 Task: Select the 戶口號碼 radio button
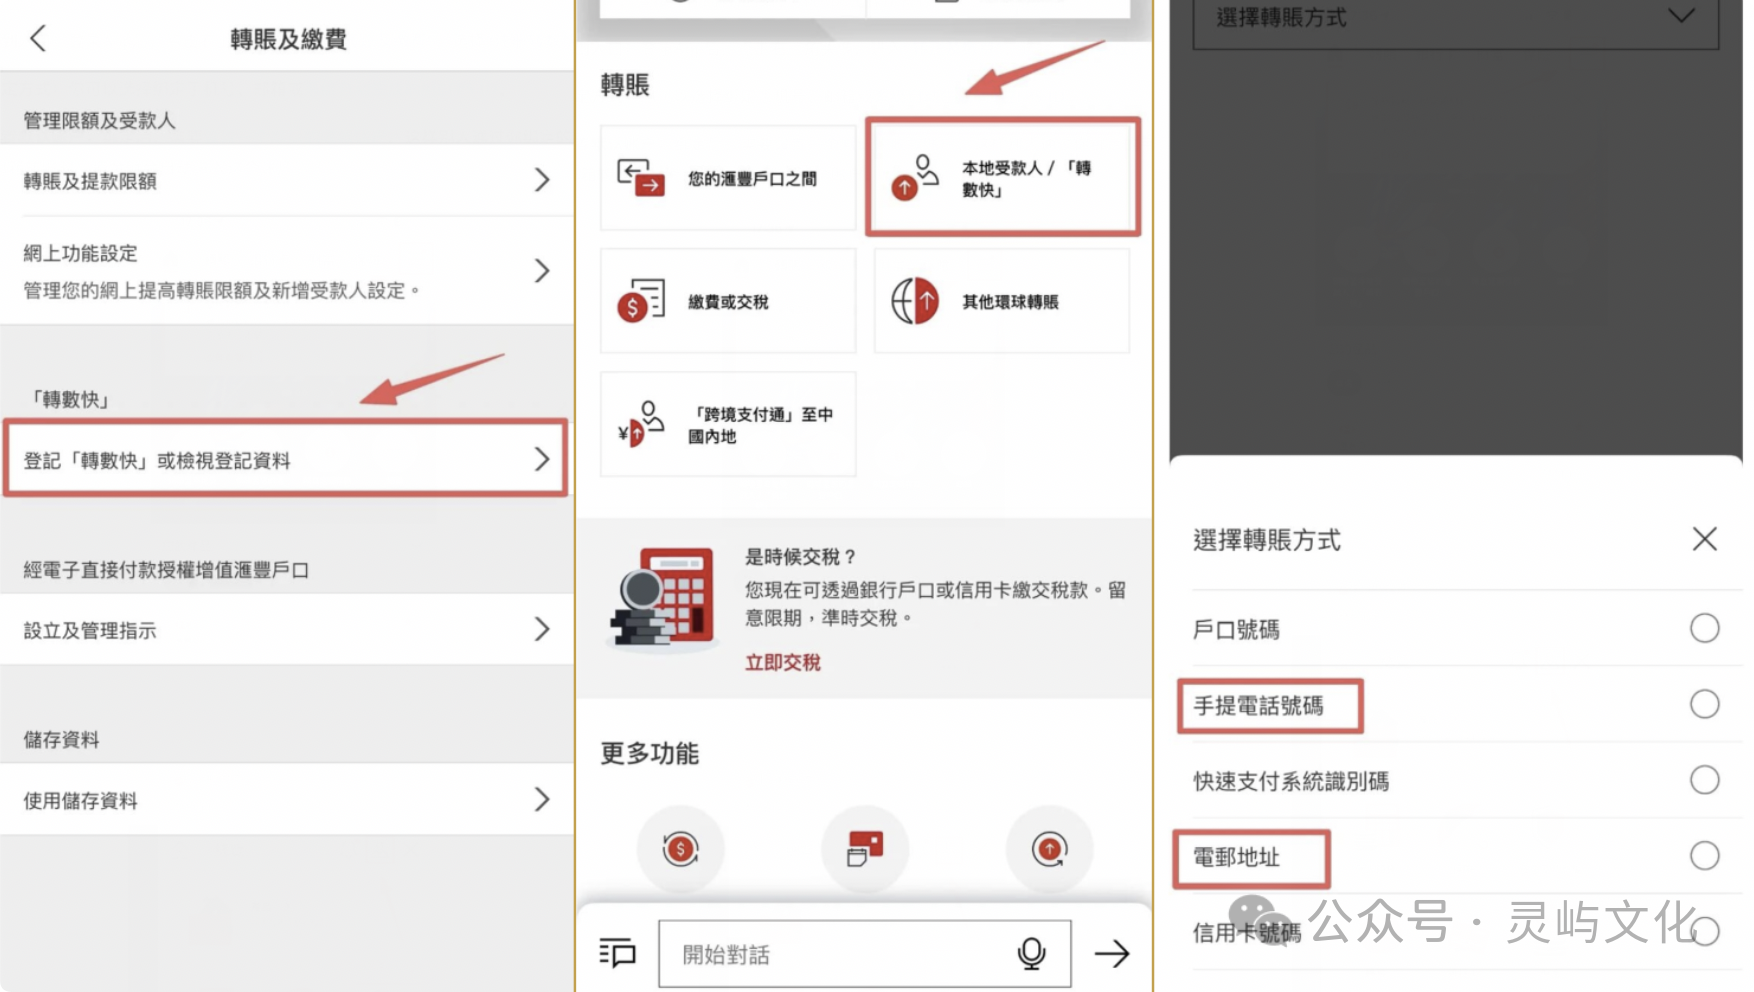[x=1704, y=628]
